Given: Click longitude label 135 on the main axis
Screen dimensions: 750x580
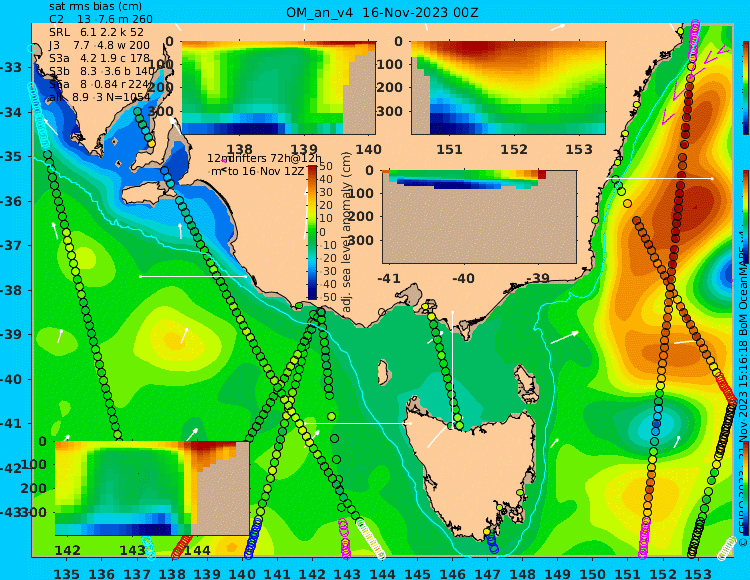Looking at the screenshot, I should tap(66, 573).
